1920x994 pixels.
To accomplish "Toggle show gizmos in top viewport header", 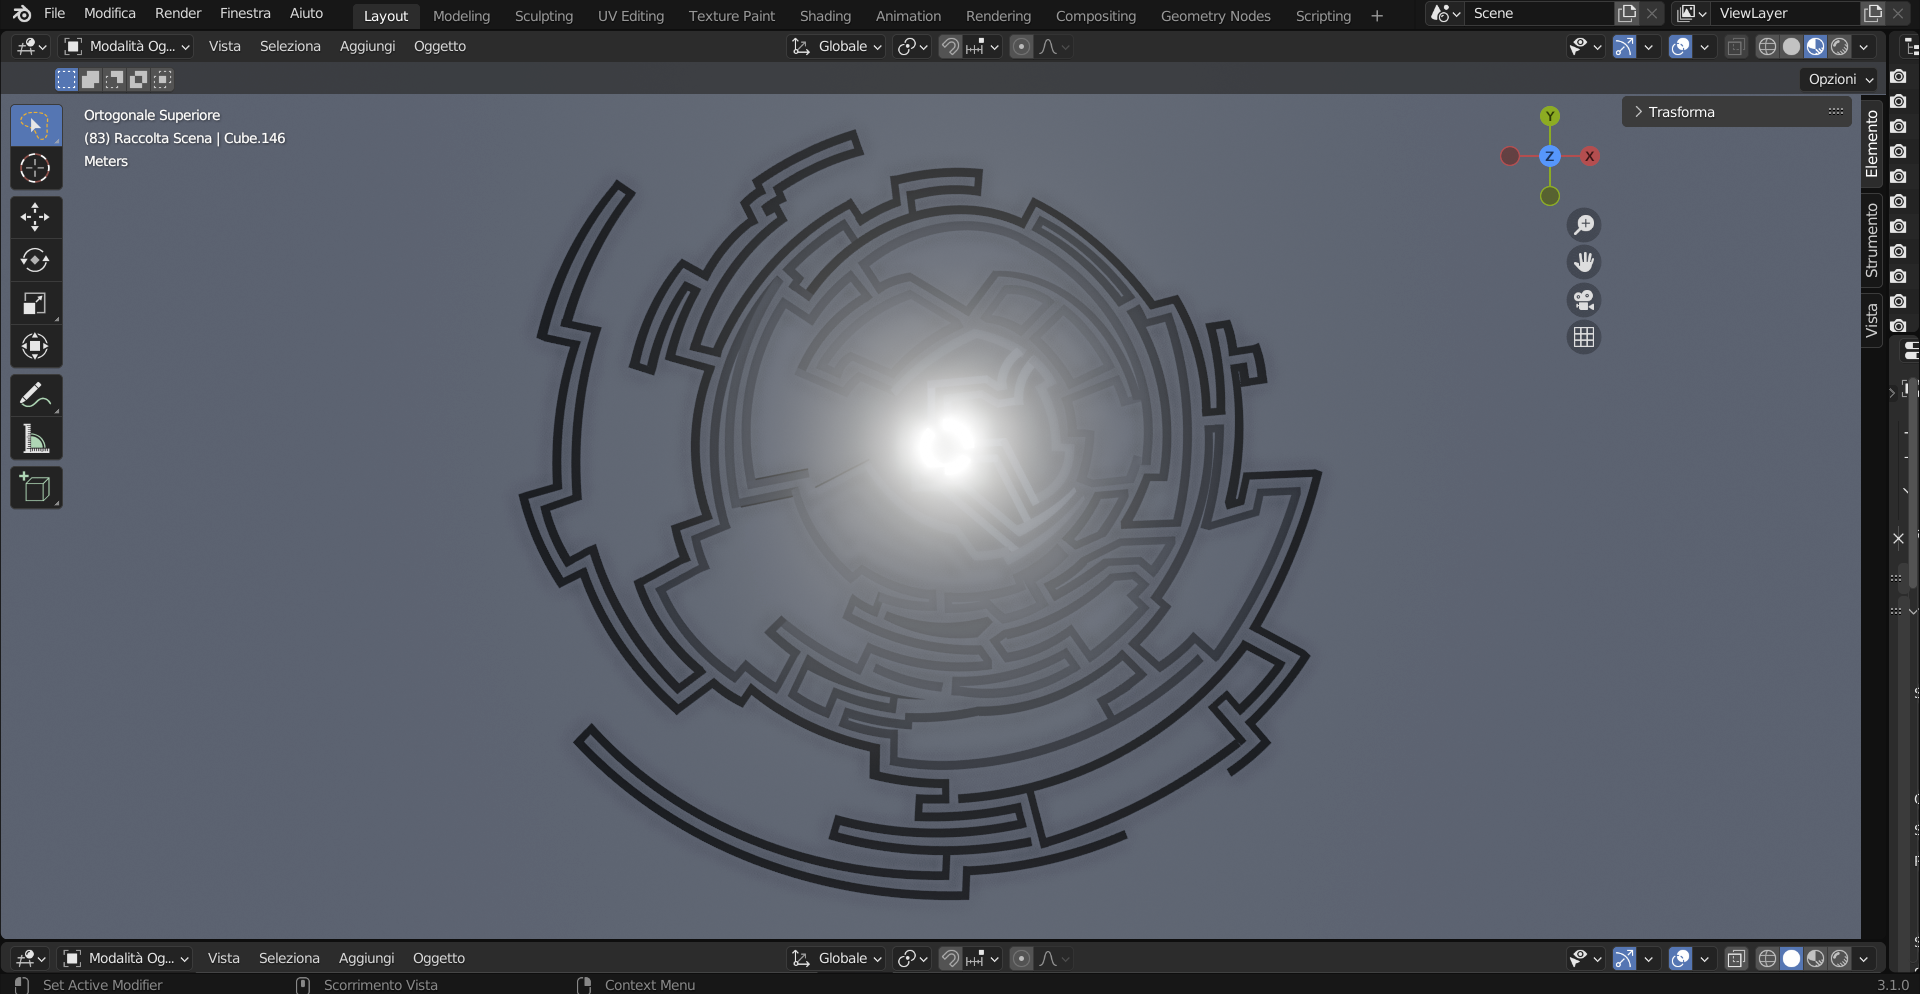I will pos(1625,46).
